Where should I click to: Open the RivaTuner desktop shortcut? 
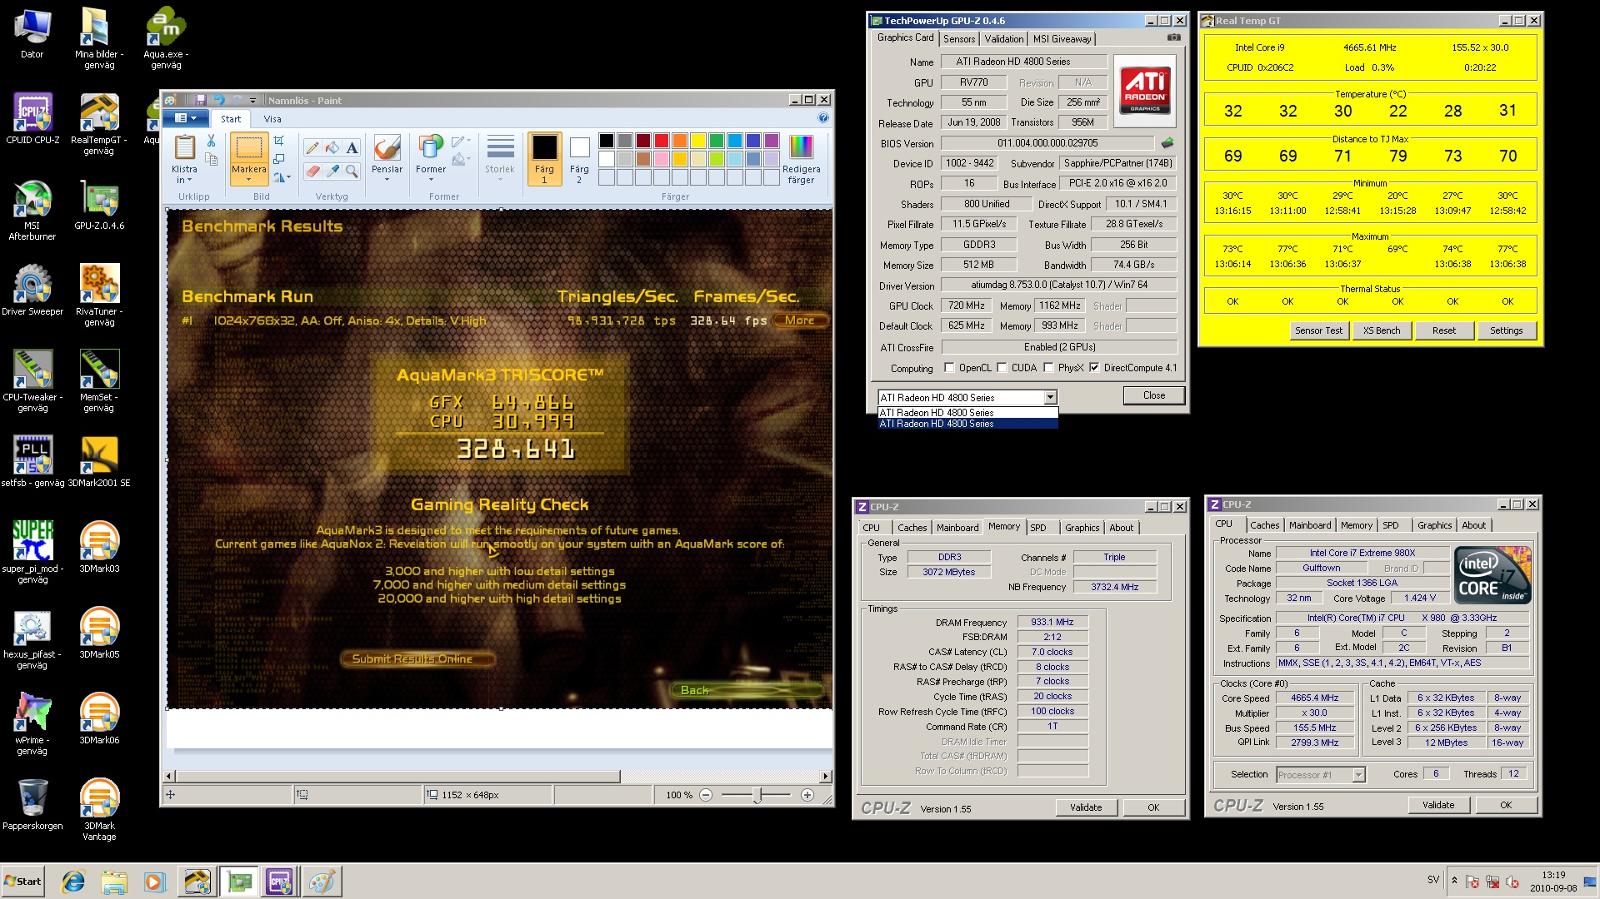point(99,295)
